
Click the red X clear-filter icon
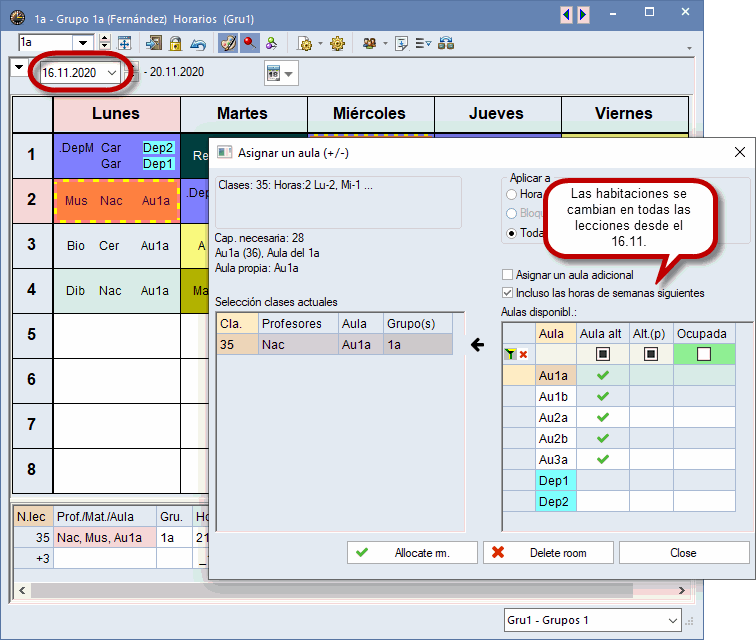[523, 354]
